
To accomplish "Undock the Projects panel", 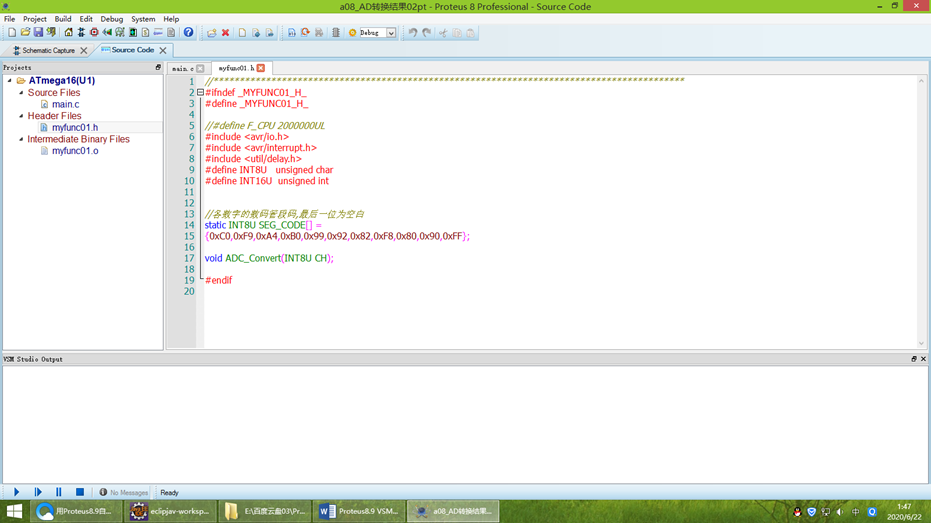I will (x=158, y=68).
